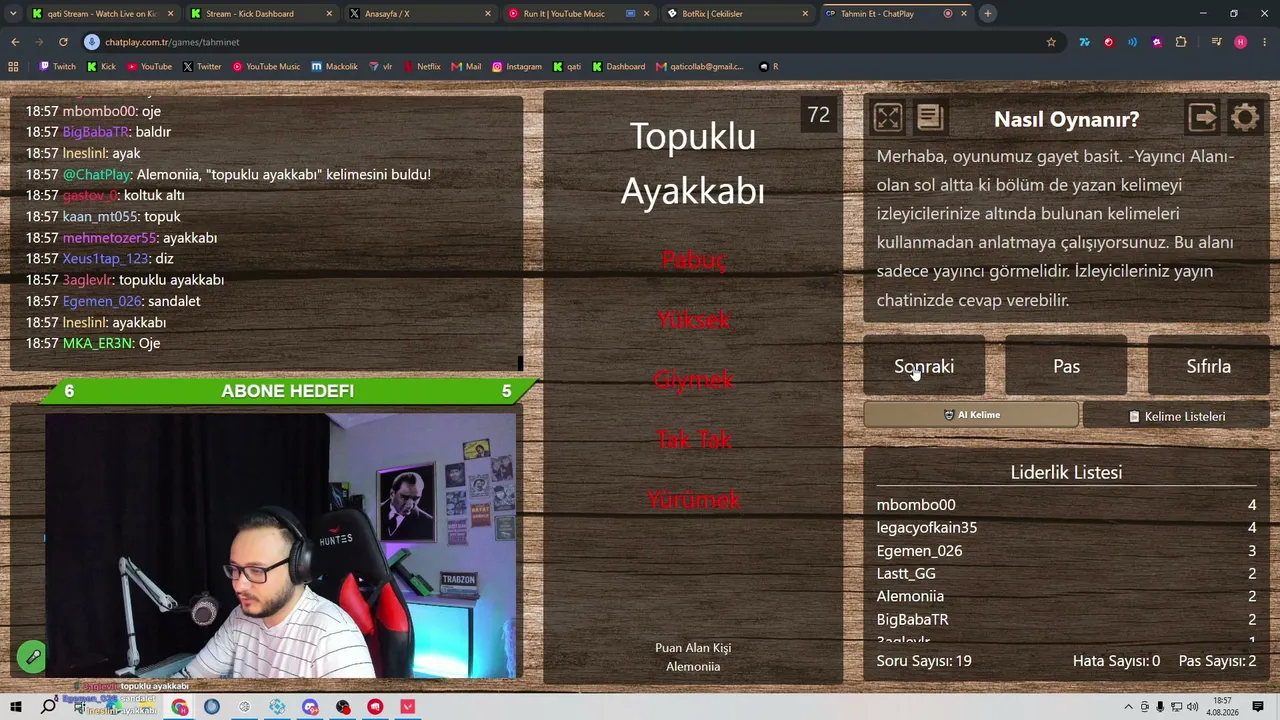The width and height of the screenshot is (1280, 720).
Task: Open the YouTube bookmark
Action: click(x=149, y=66)
